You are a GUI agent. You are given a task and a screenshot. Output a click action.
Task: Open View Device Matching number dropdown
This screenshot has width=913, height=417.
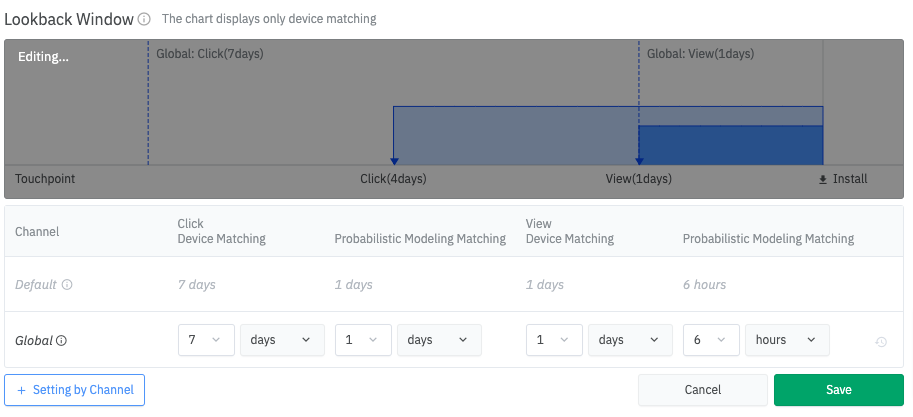point(554,340)
